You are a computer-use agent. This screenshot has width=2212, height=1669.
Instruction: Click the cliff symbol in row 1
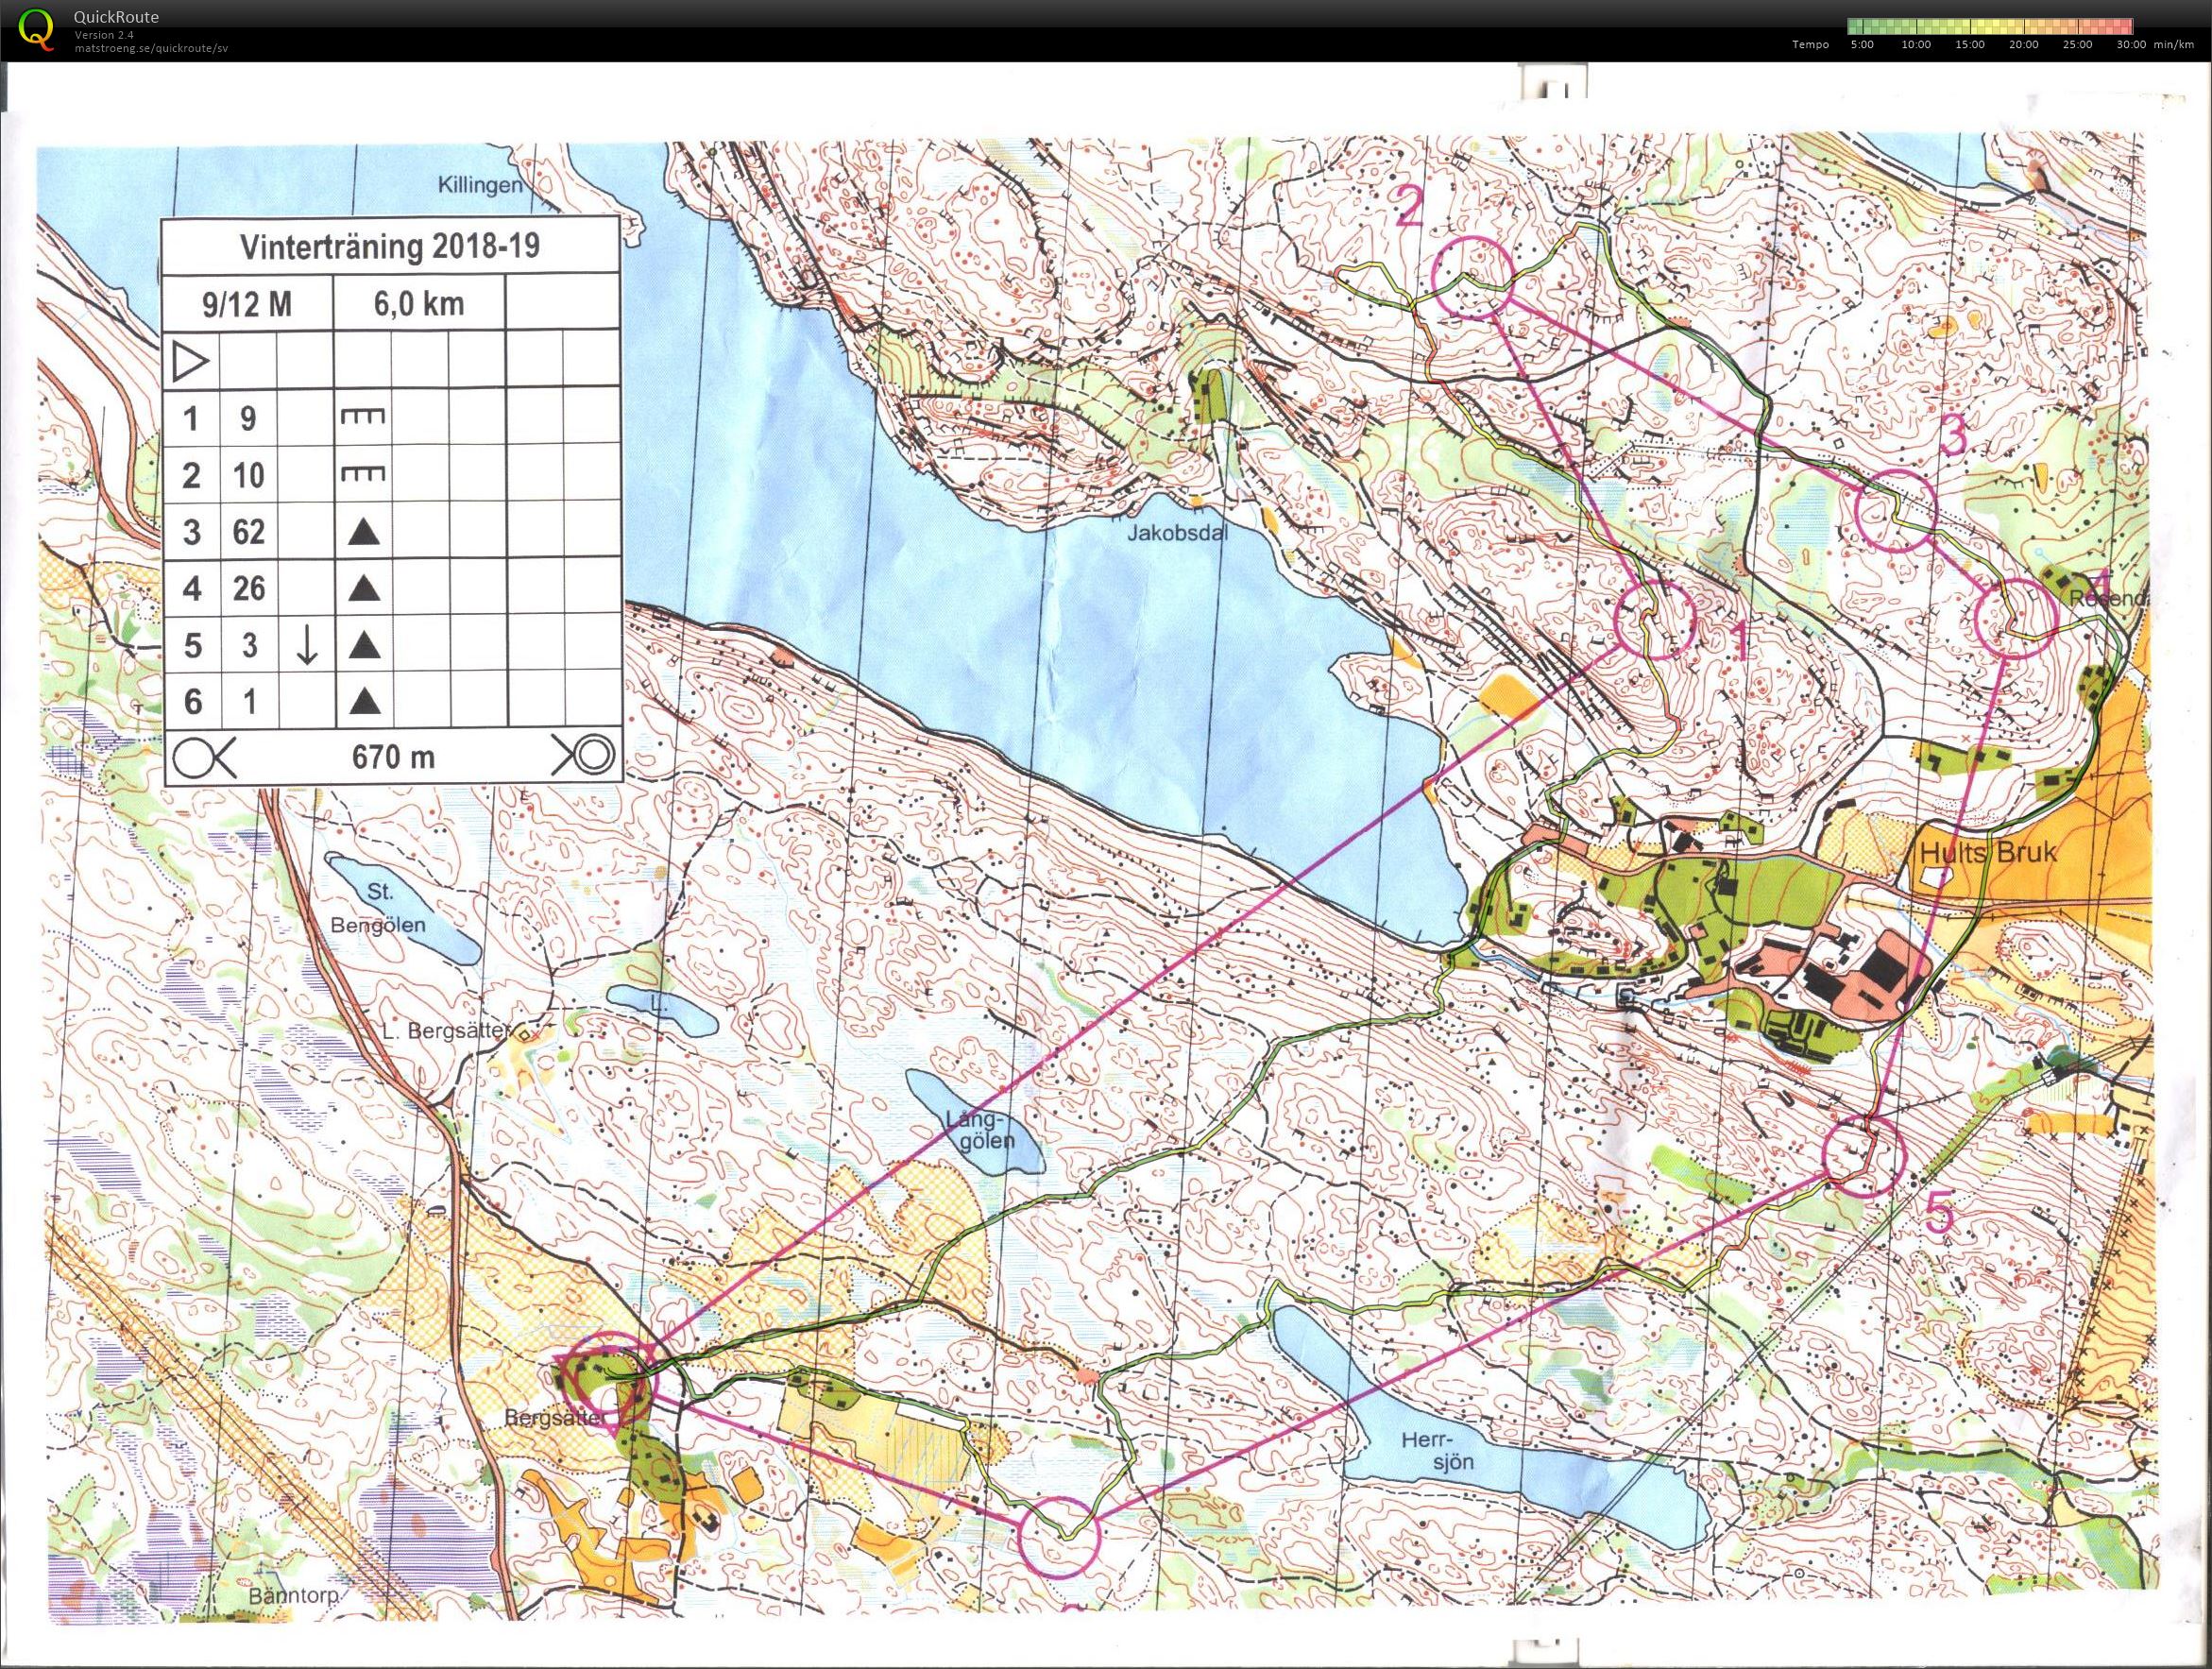click(x=362, y=417)
